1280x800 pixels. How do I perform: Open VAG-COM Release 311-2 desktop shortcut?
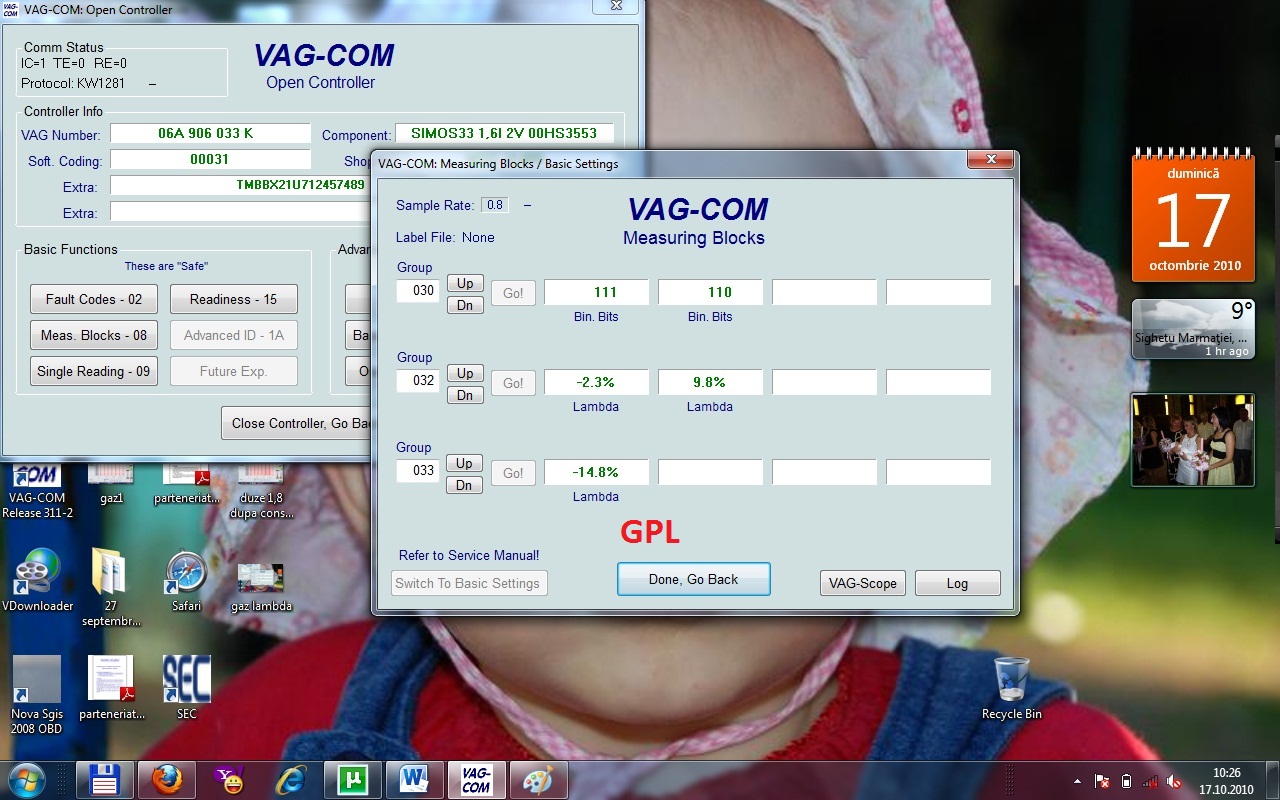[x=37, y=491]
